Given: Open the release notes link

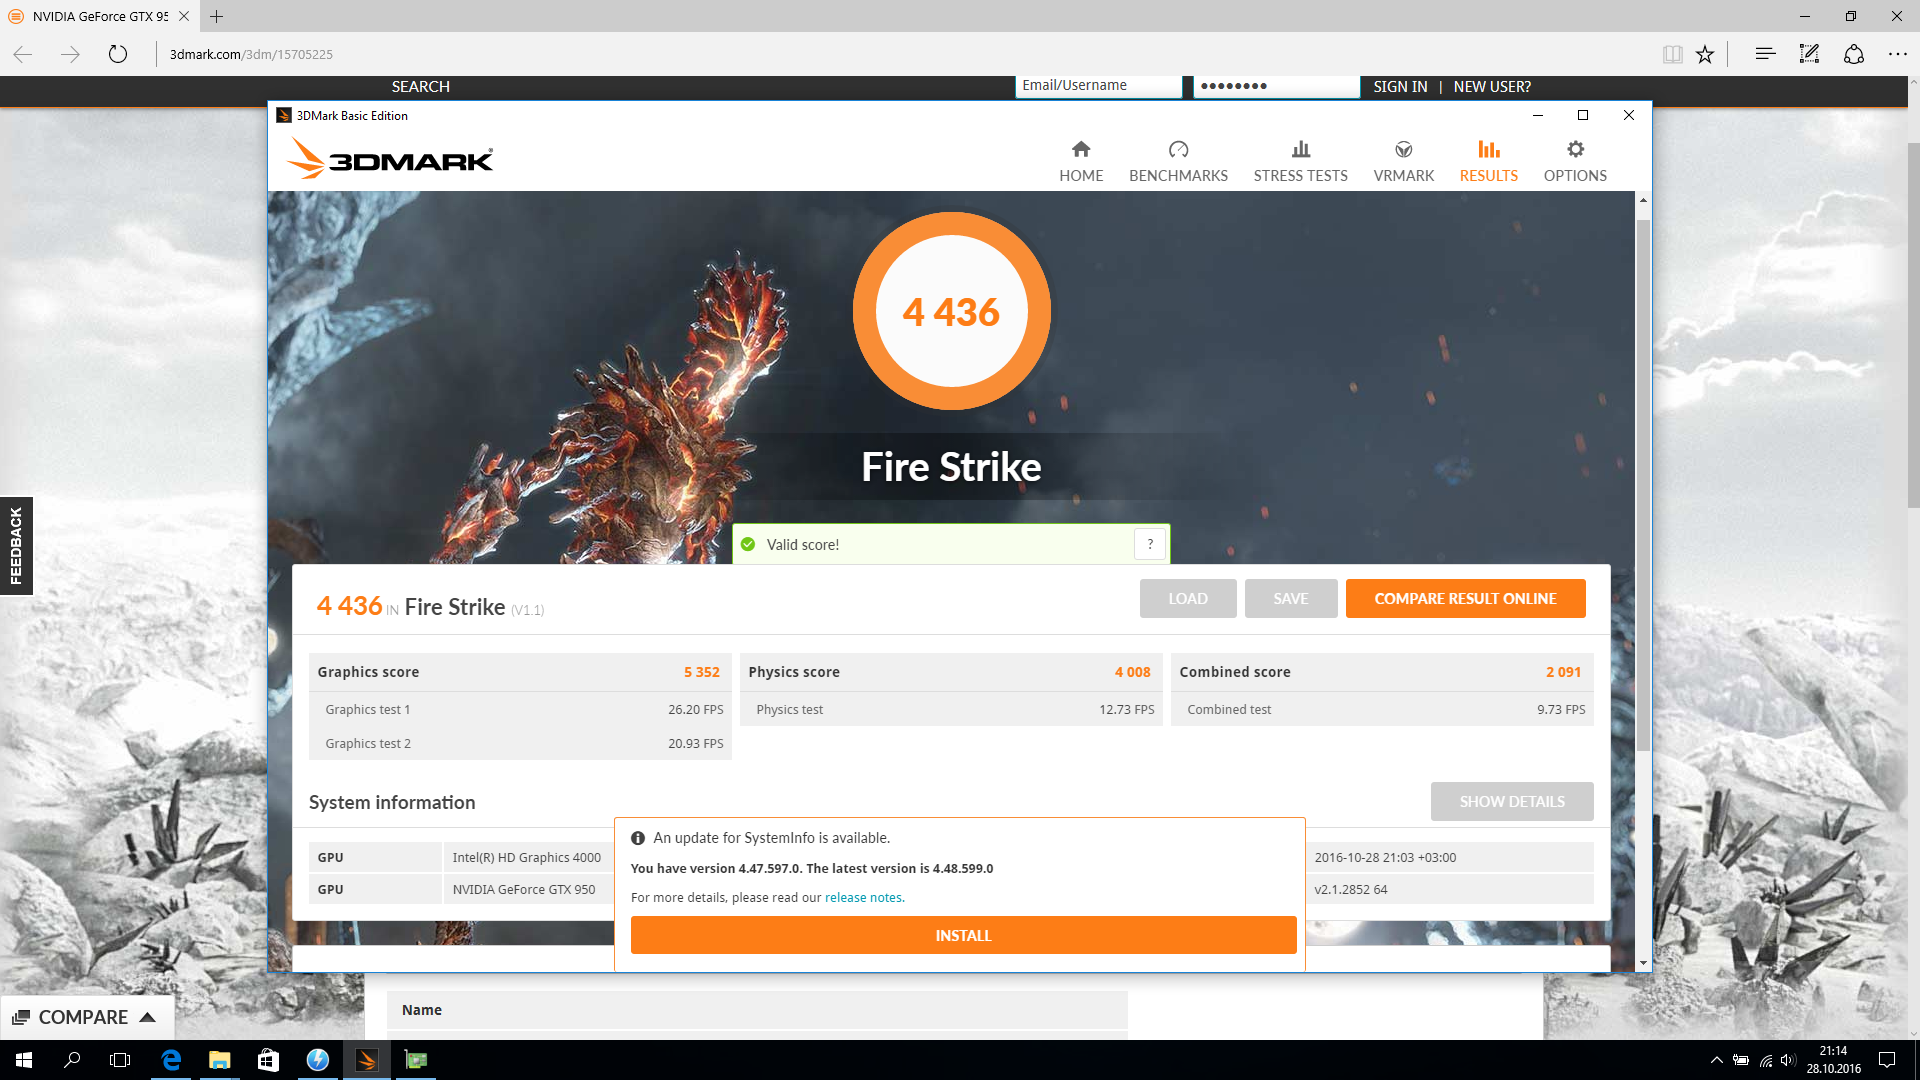Looking at the screenshot, I should [864, 897].
